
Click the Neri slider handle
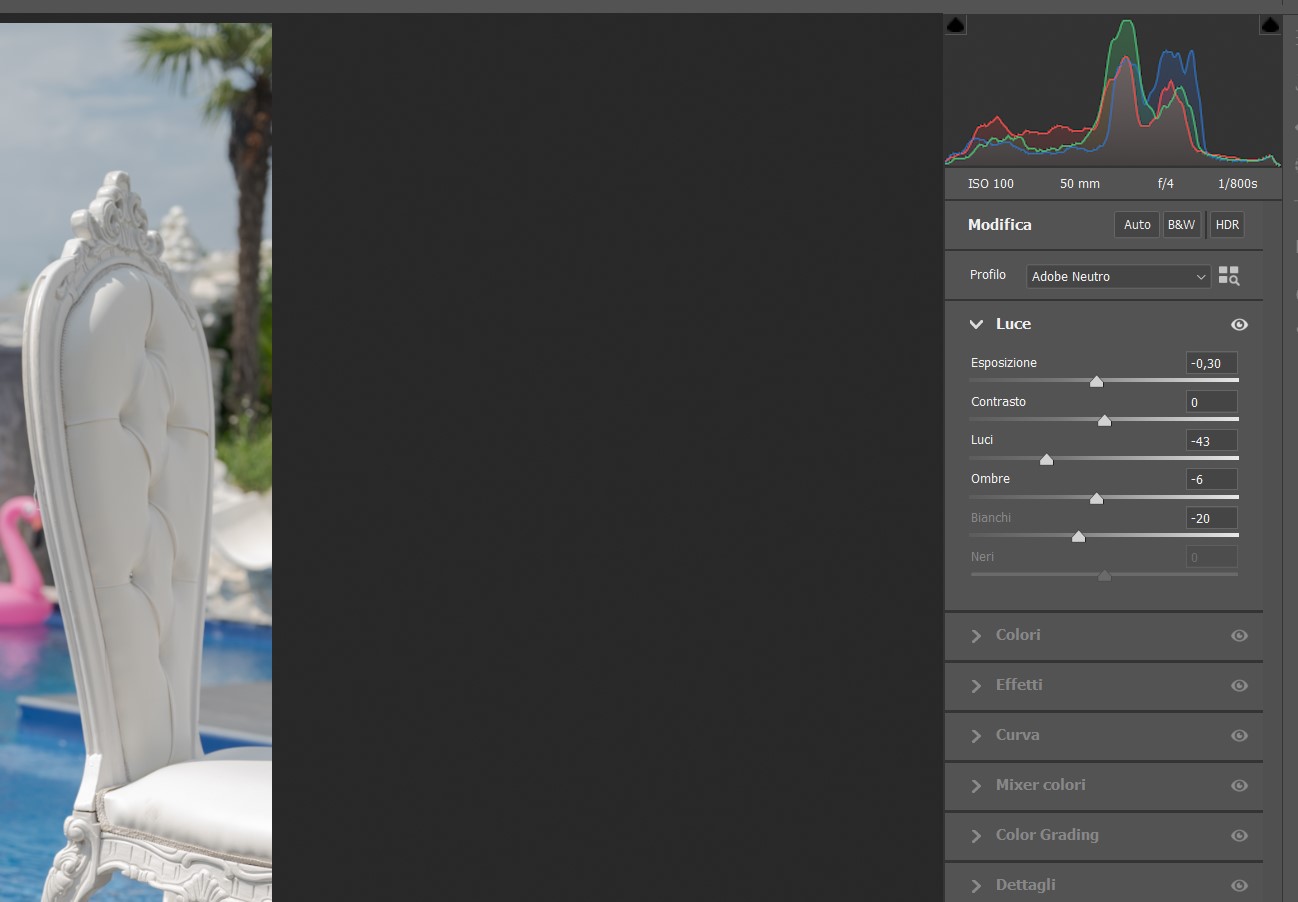click(1104, 576)
